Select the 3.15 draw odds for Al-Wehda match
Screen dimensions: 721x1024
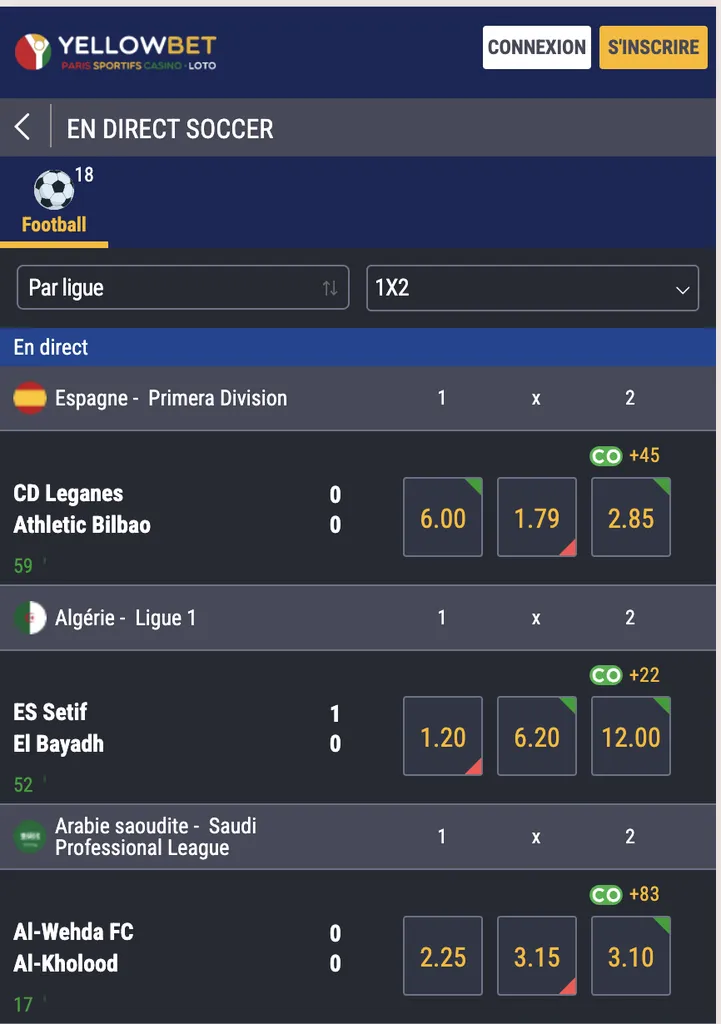coord(536,955)
